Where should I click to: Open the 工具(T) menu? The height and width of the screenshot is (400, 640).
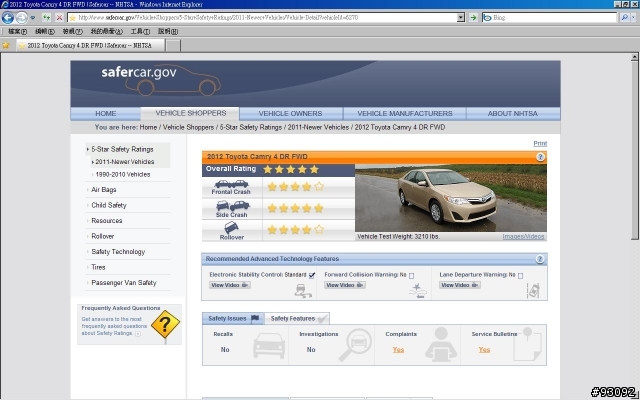(x=140, y=31)
